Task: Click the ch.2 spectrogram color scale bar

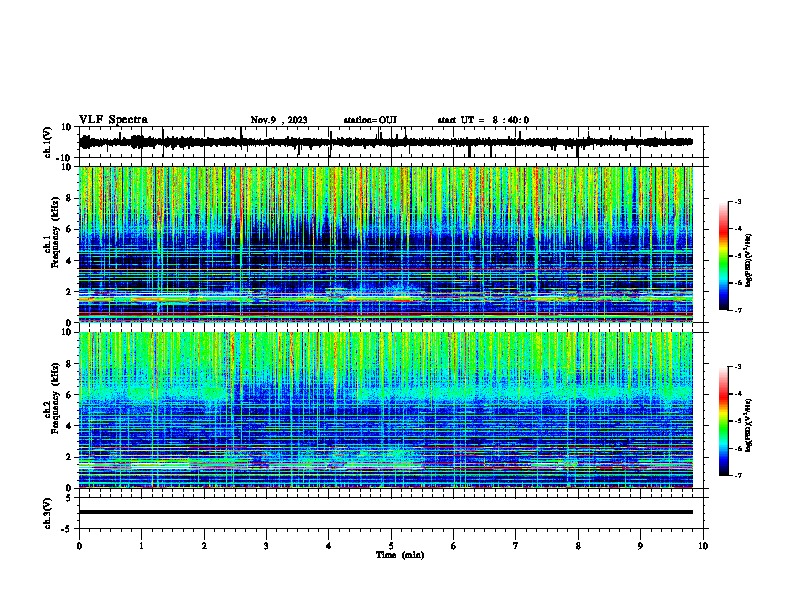Action: 724,421
